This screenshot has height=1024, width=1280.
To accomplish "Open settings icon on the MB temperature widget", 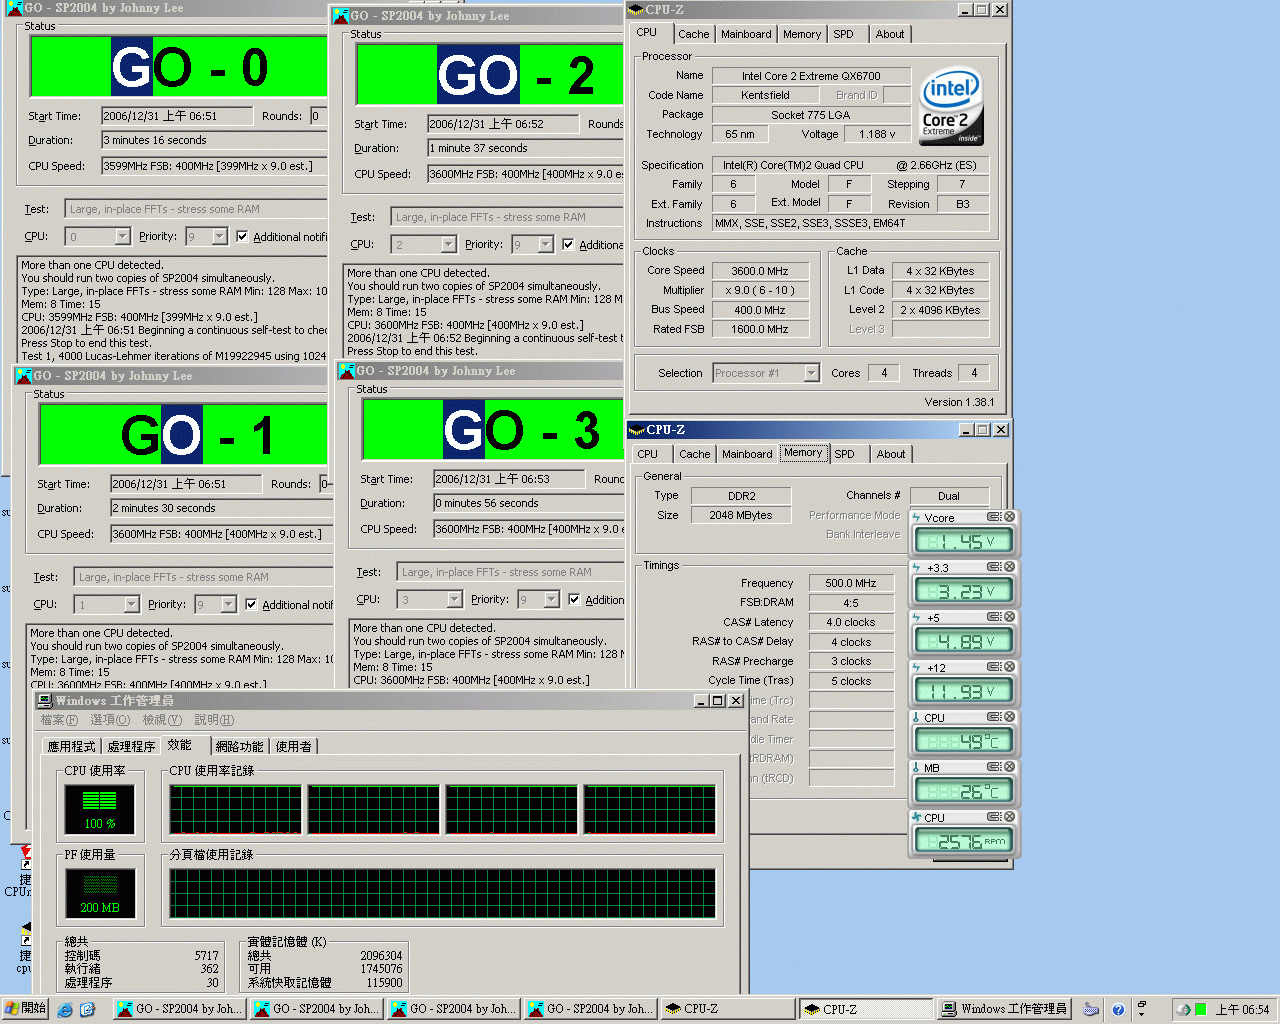I will (x=994, y=767).
